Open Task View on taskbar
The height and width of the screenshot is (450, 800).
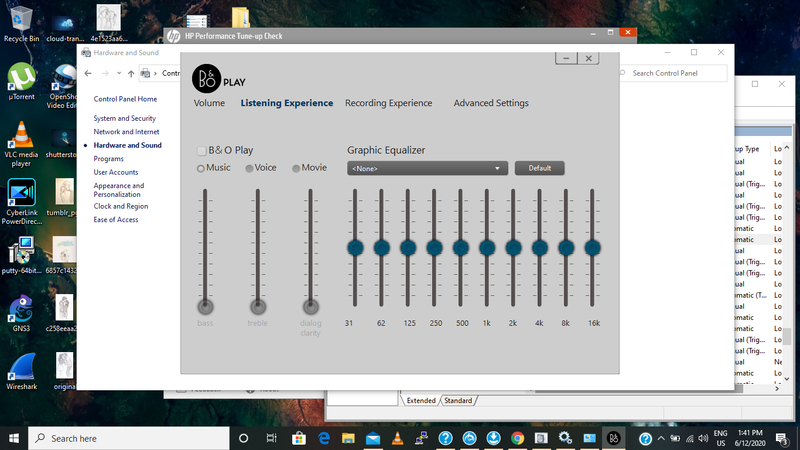point(271,438)
